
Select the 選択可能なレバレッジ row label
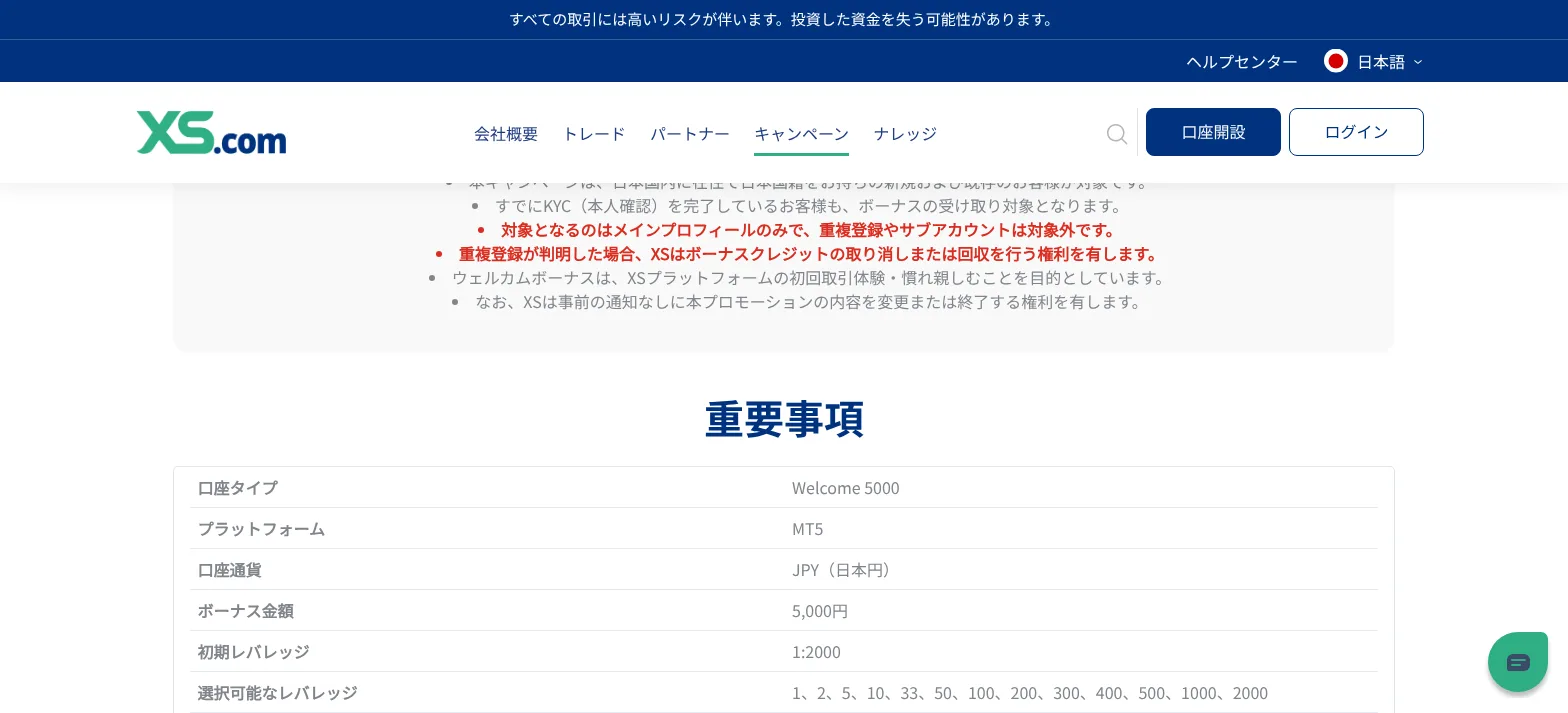(x=277, y=693)
